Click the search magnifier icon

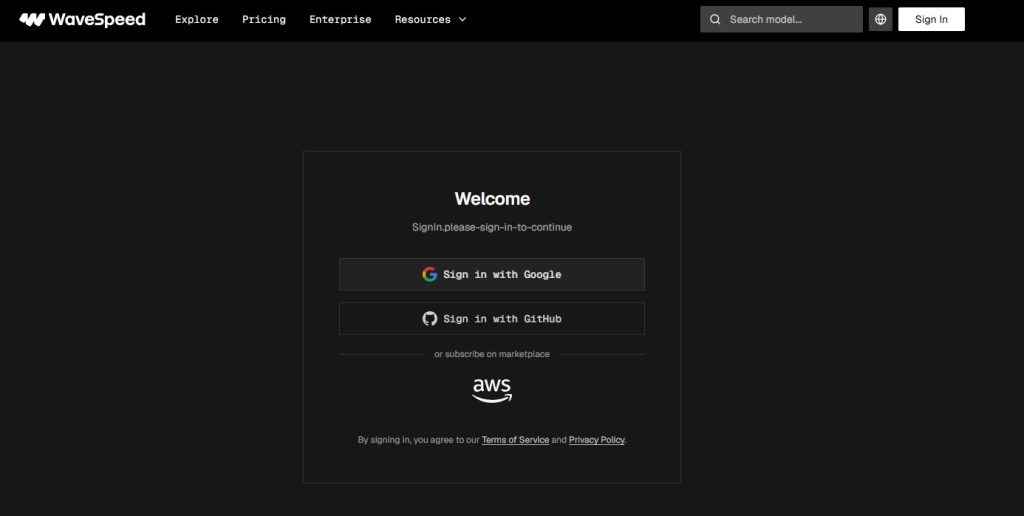715,20
